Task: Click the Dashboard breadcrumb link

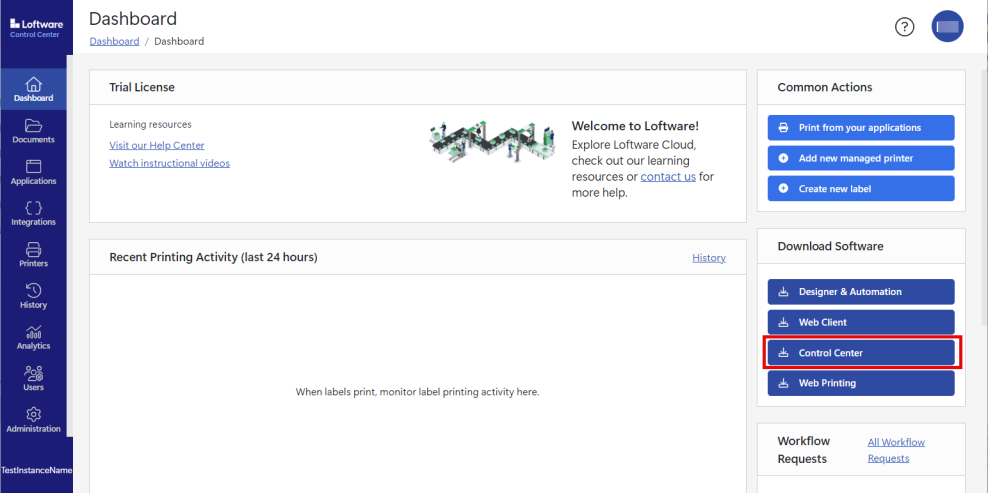Action: [x=114, y=42]
